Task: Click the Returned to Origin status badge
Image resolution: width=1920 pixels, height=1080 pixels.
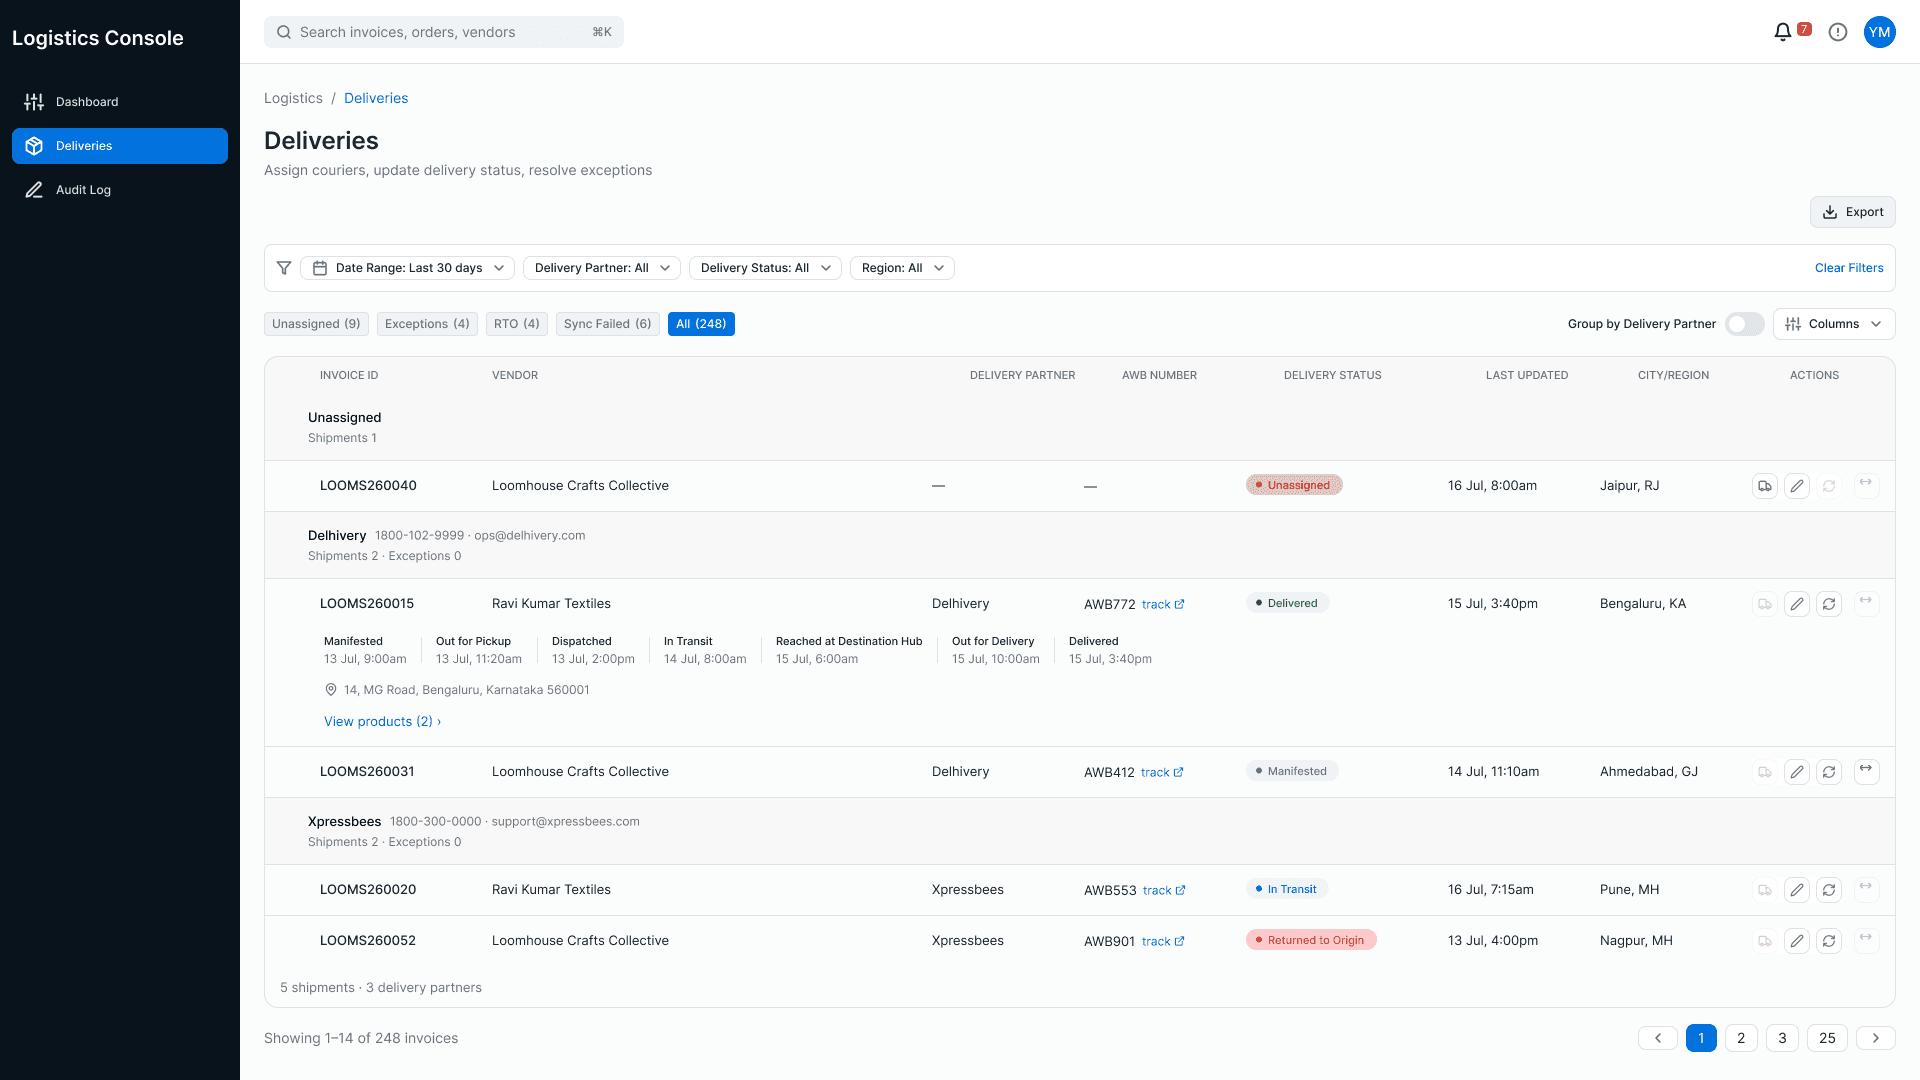Action: 1311,940
